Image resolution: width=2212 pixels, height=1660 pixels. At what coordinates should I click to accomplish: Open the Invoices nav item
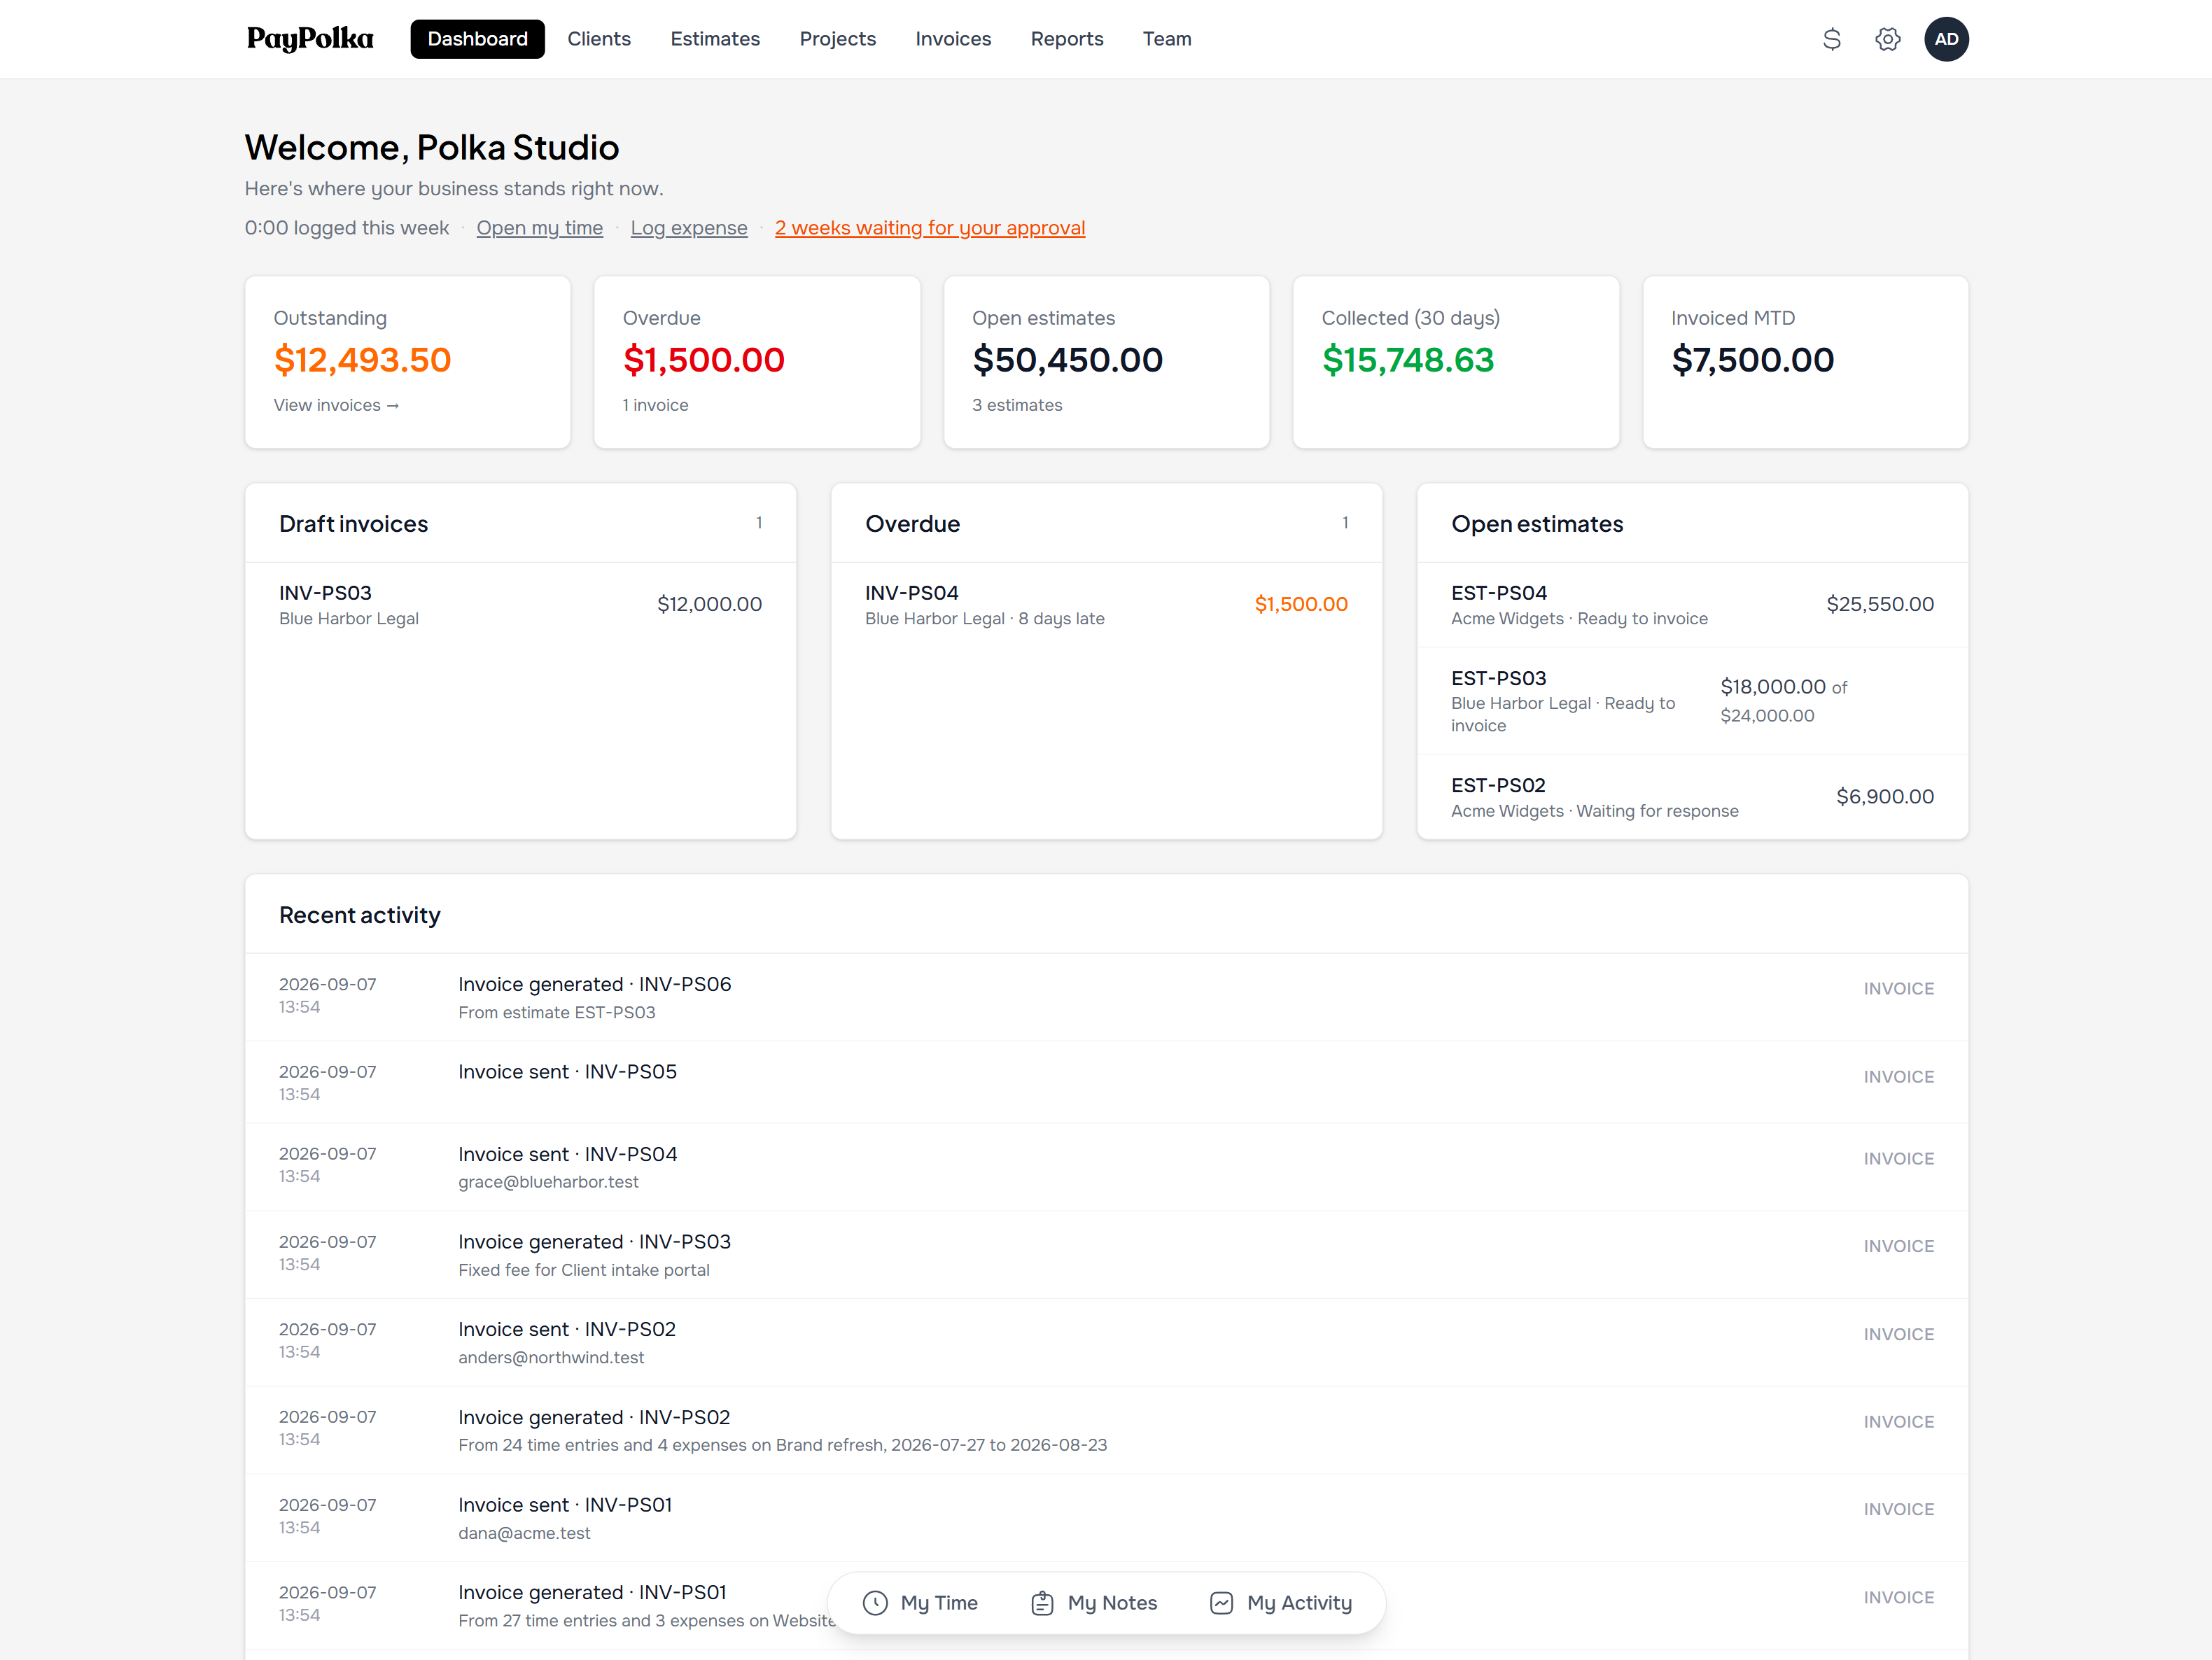[953, 39]
